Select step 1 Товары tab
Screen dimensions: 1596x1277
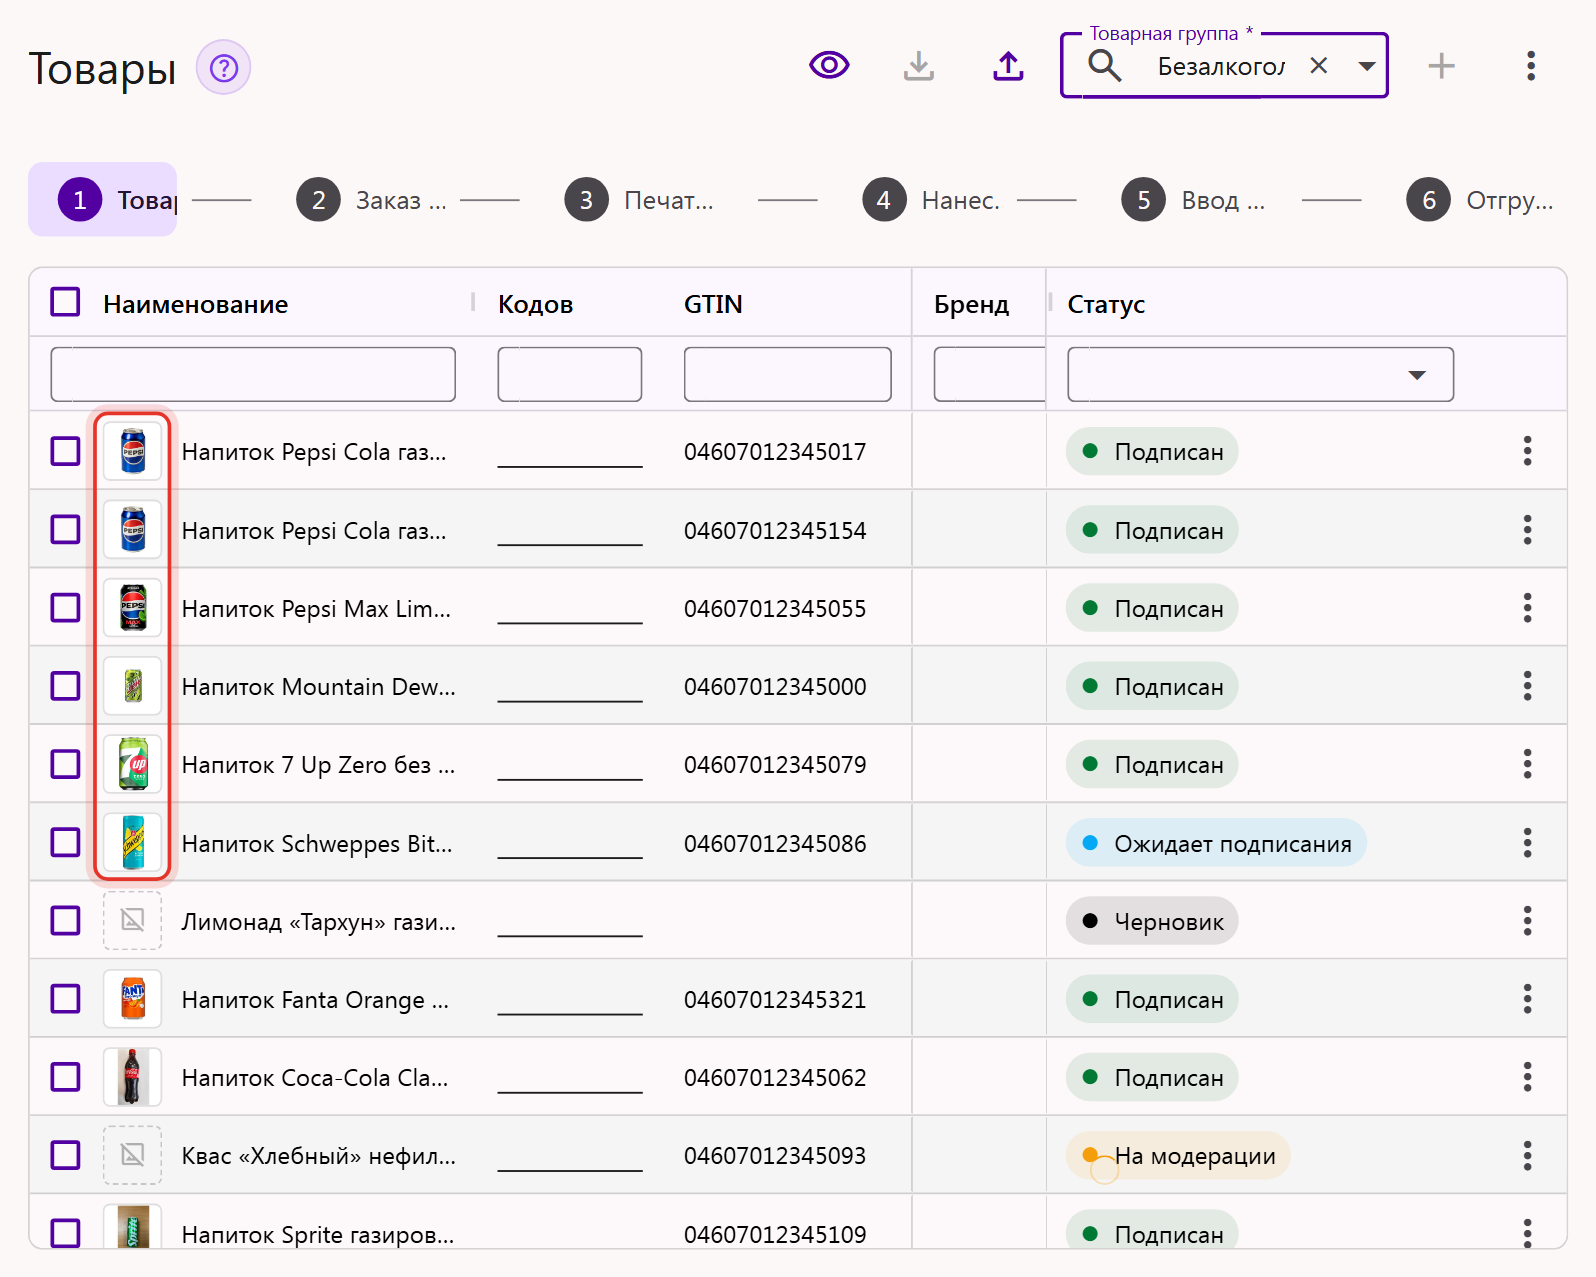coord(103,200)
